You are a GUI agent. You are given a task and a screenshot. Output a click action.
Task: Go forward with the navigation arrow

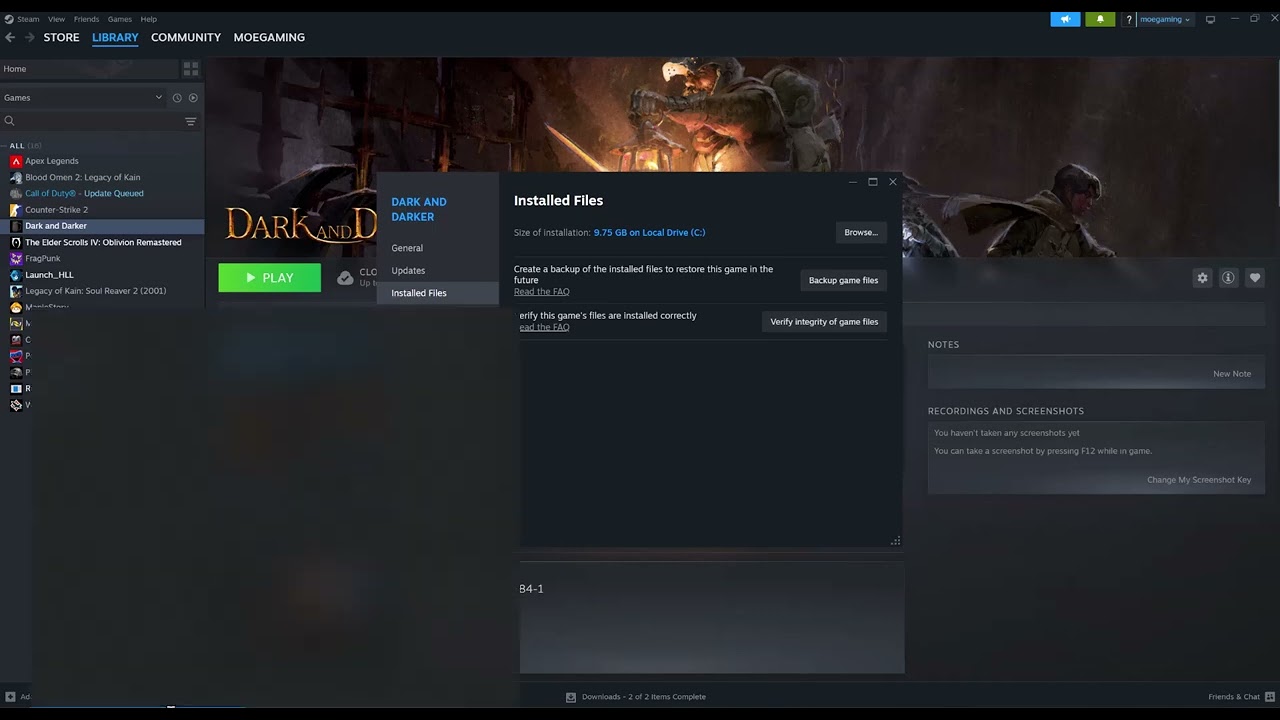coord(29,37)
